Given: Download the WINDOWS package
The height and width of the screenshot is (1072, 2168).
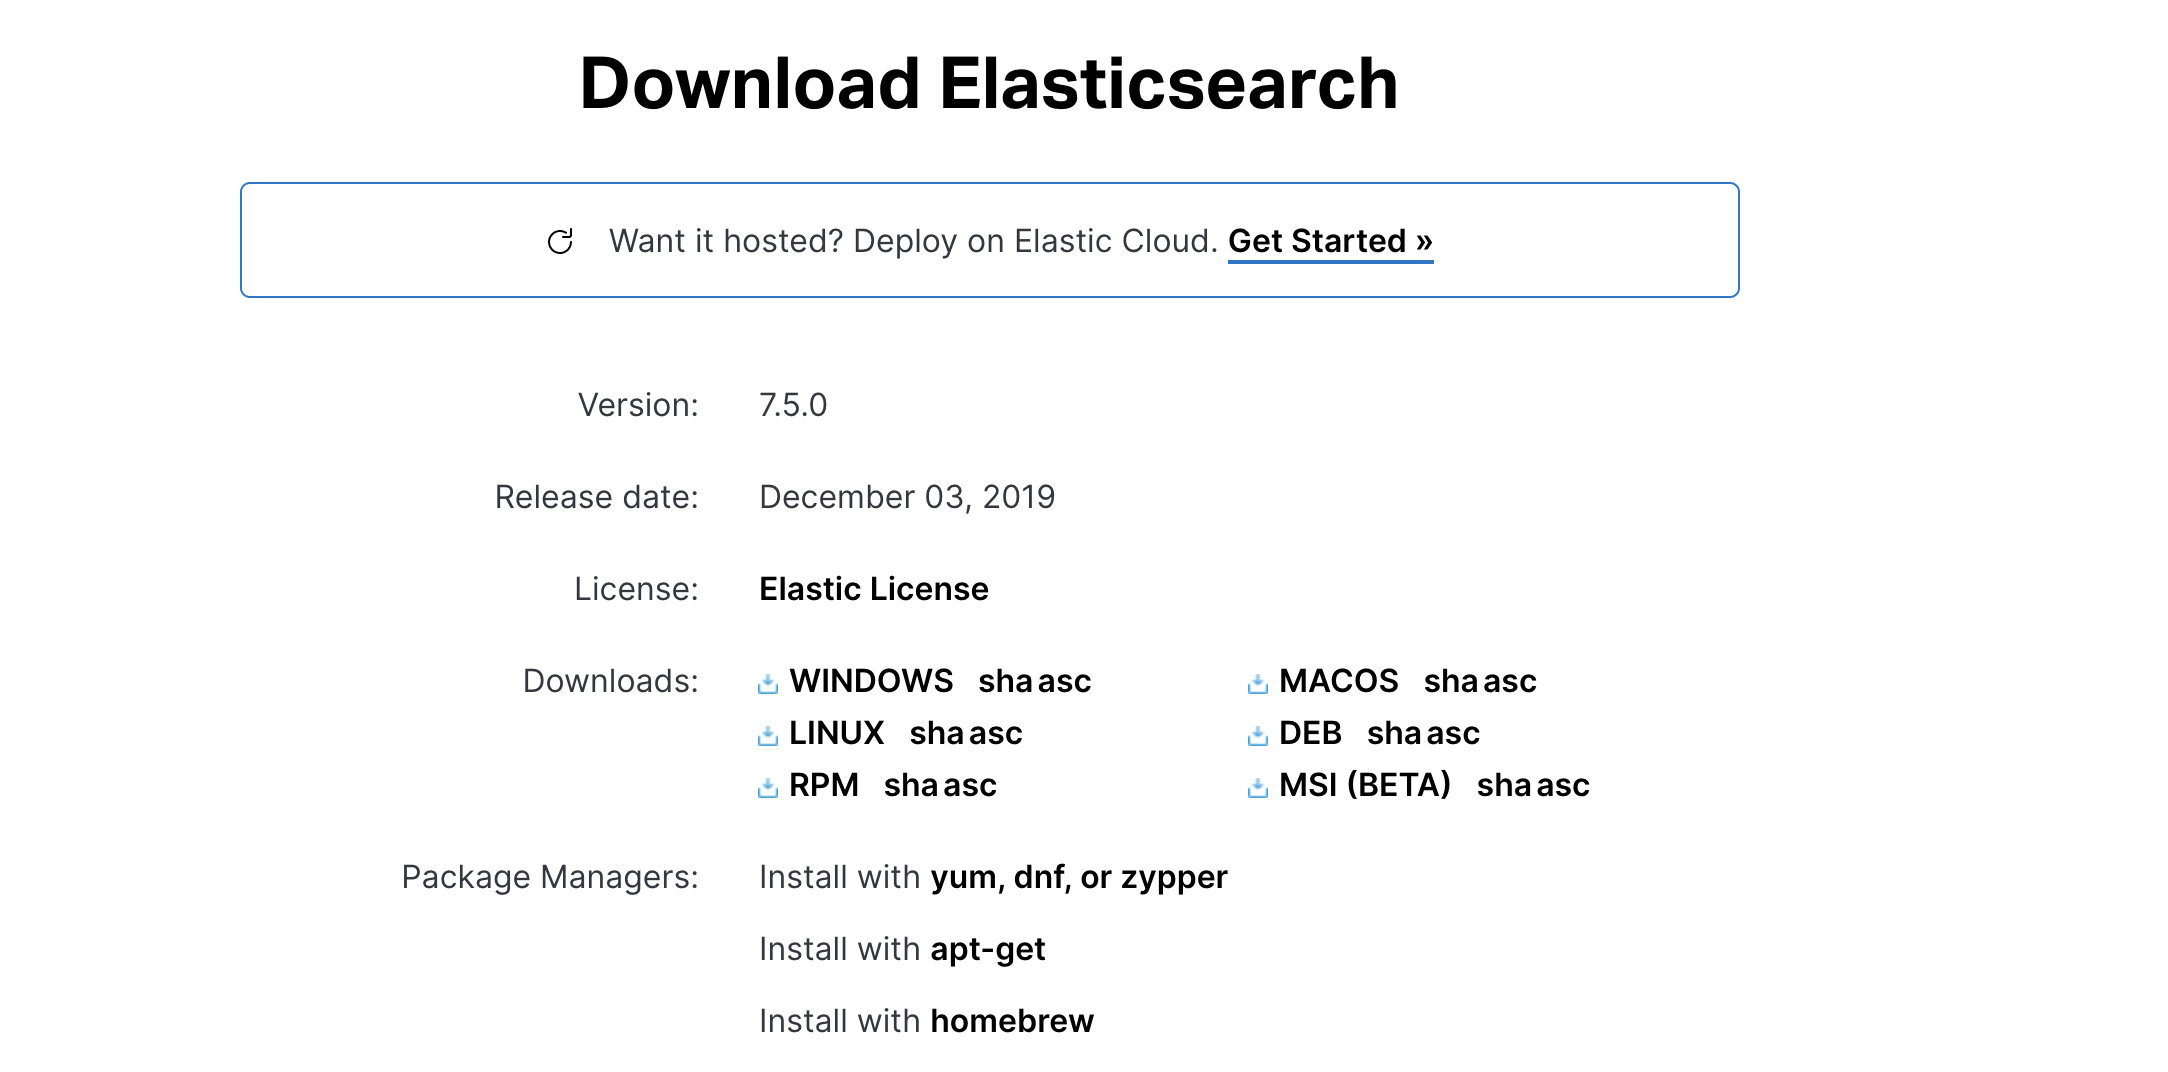Looking at the screenshot, I should click(x=871, y=681).
